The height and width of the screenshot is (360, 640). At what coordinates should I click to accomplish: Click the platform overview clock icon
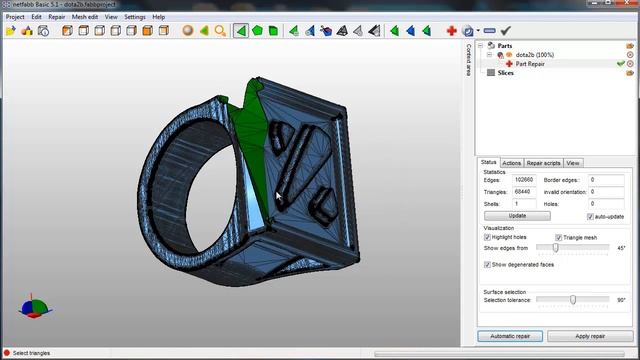tap(43, 31)
